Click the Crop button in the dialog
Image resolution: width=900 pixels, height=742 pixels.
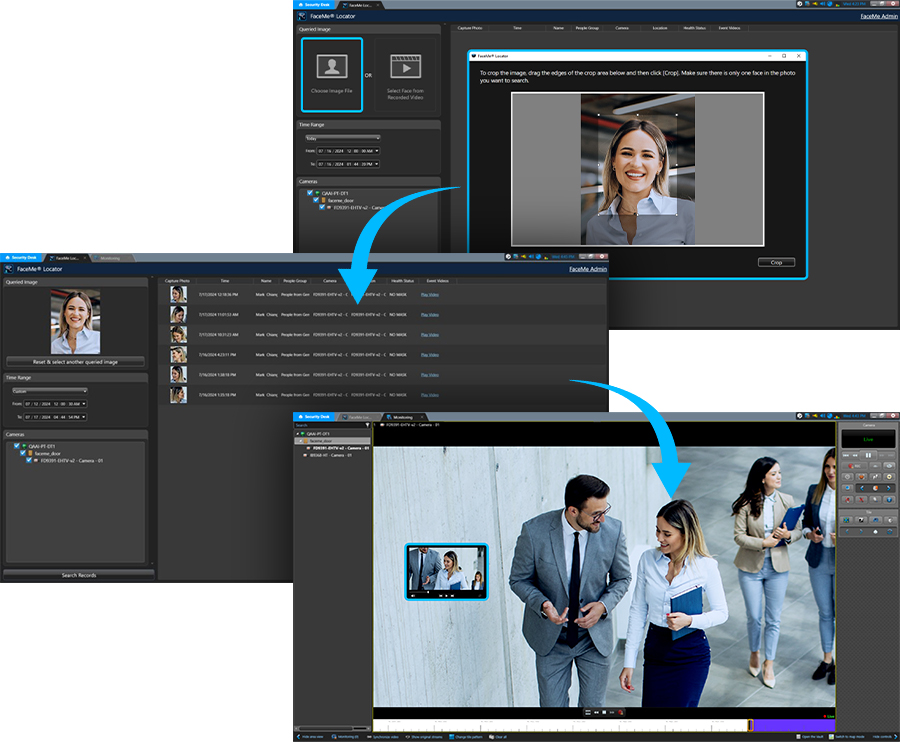pos(776,262)
